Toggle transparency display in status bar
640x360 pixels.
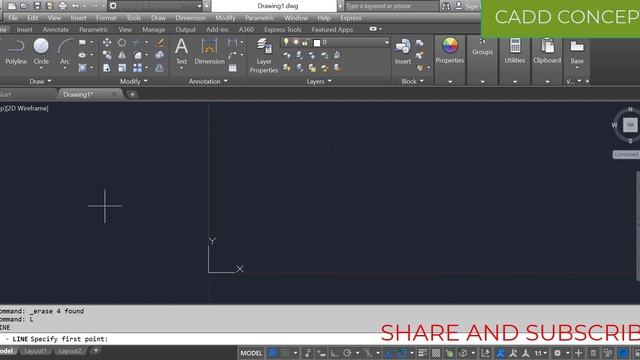click(x=436, y=353)
